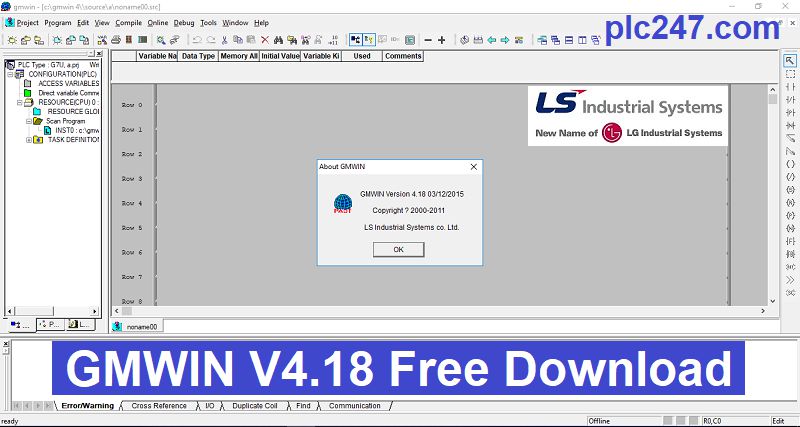Click OK in About GMWIN dialog
Viewport: 800px width, 427px height.
coord(398,249)
